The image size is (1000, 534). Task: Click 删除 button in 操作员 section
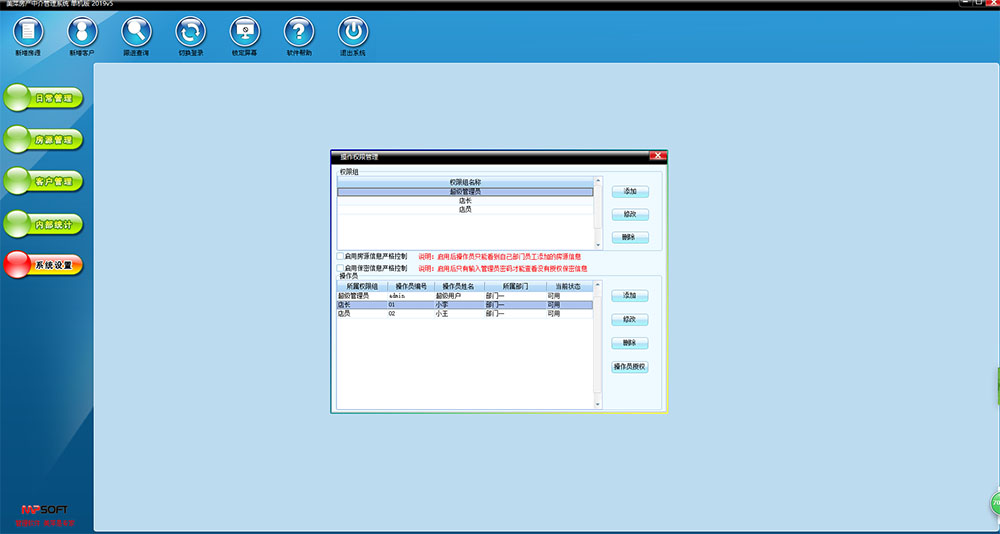630,343
